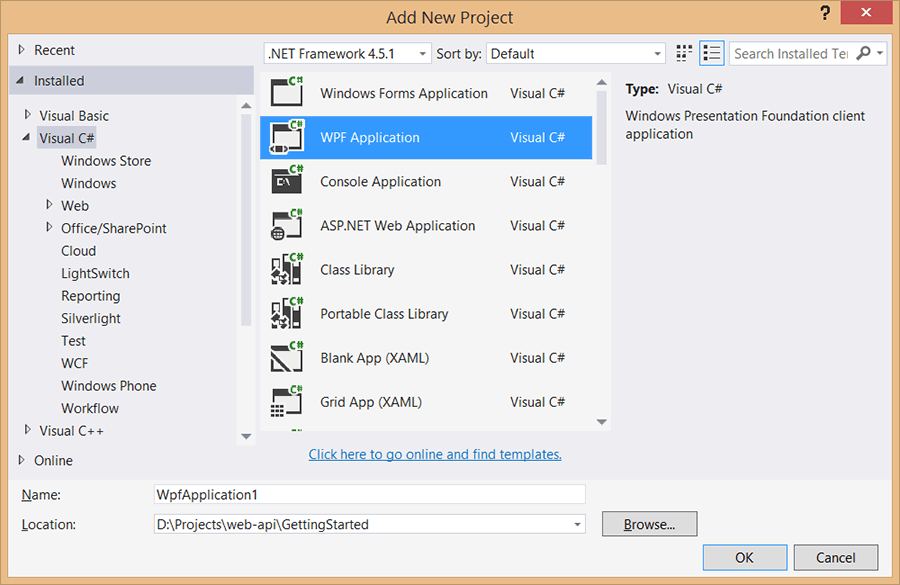This screenshot has height=585, width=900.
Task: Select the WCF category
Action: point(75,363)
